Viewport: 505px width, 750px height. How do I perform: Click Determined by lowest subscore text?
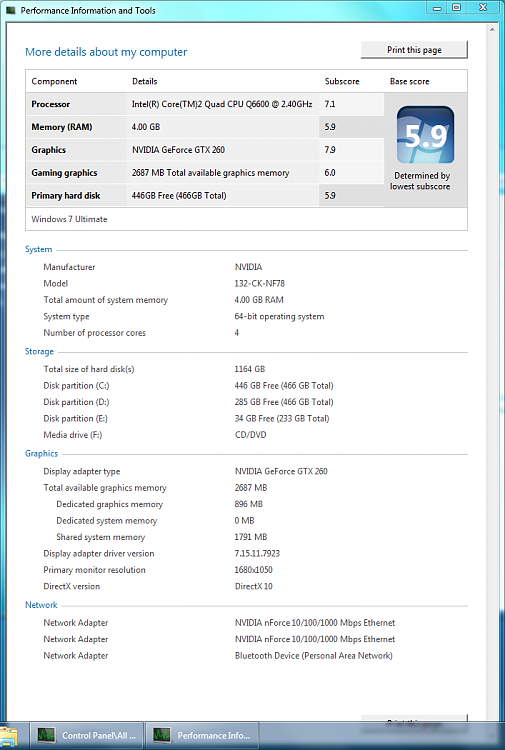coord(420,181)
